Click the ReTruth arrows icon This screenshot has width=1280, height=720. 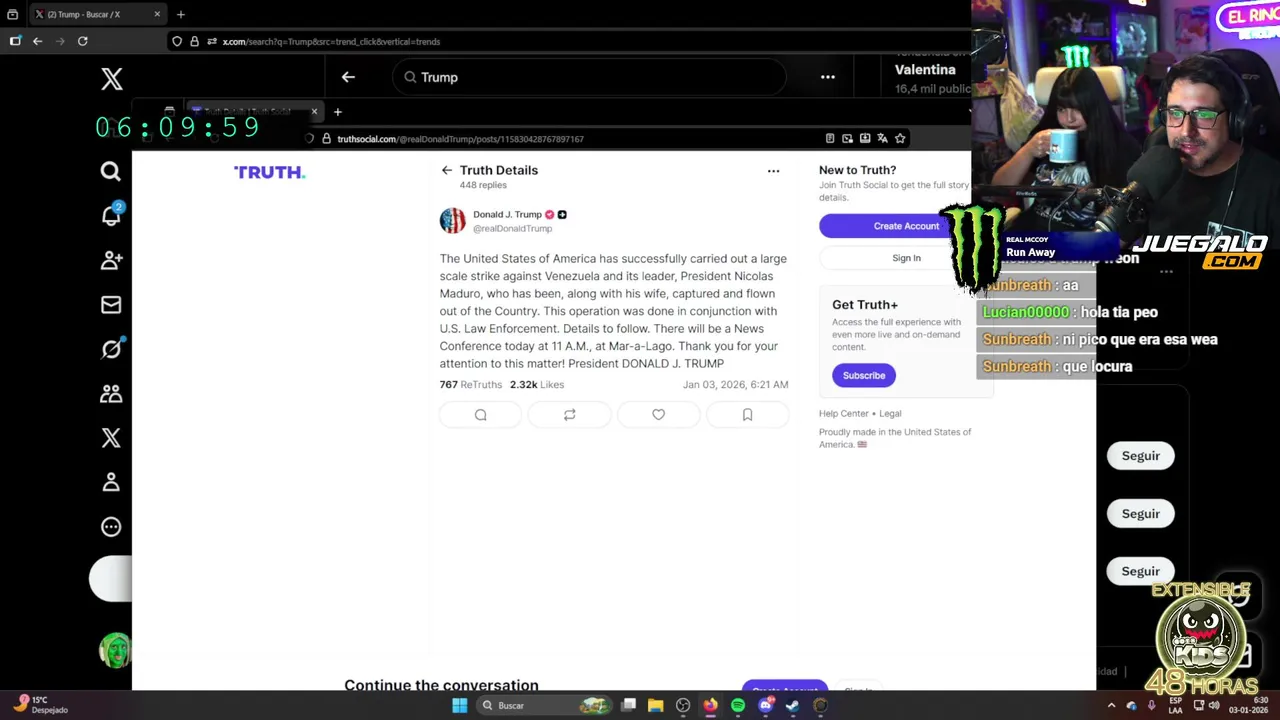569,415
